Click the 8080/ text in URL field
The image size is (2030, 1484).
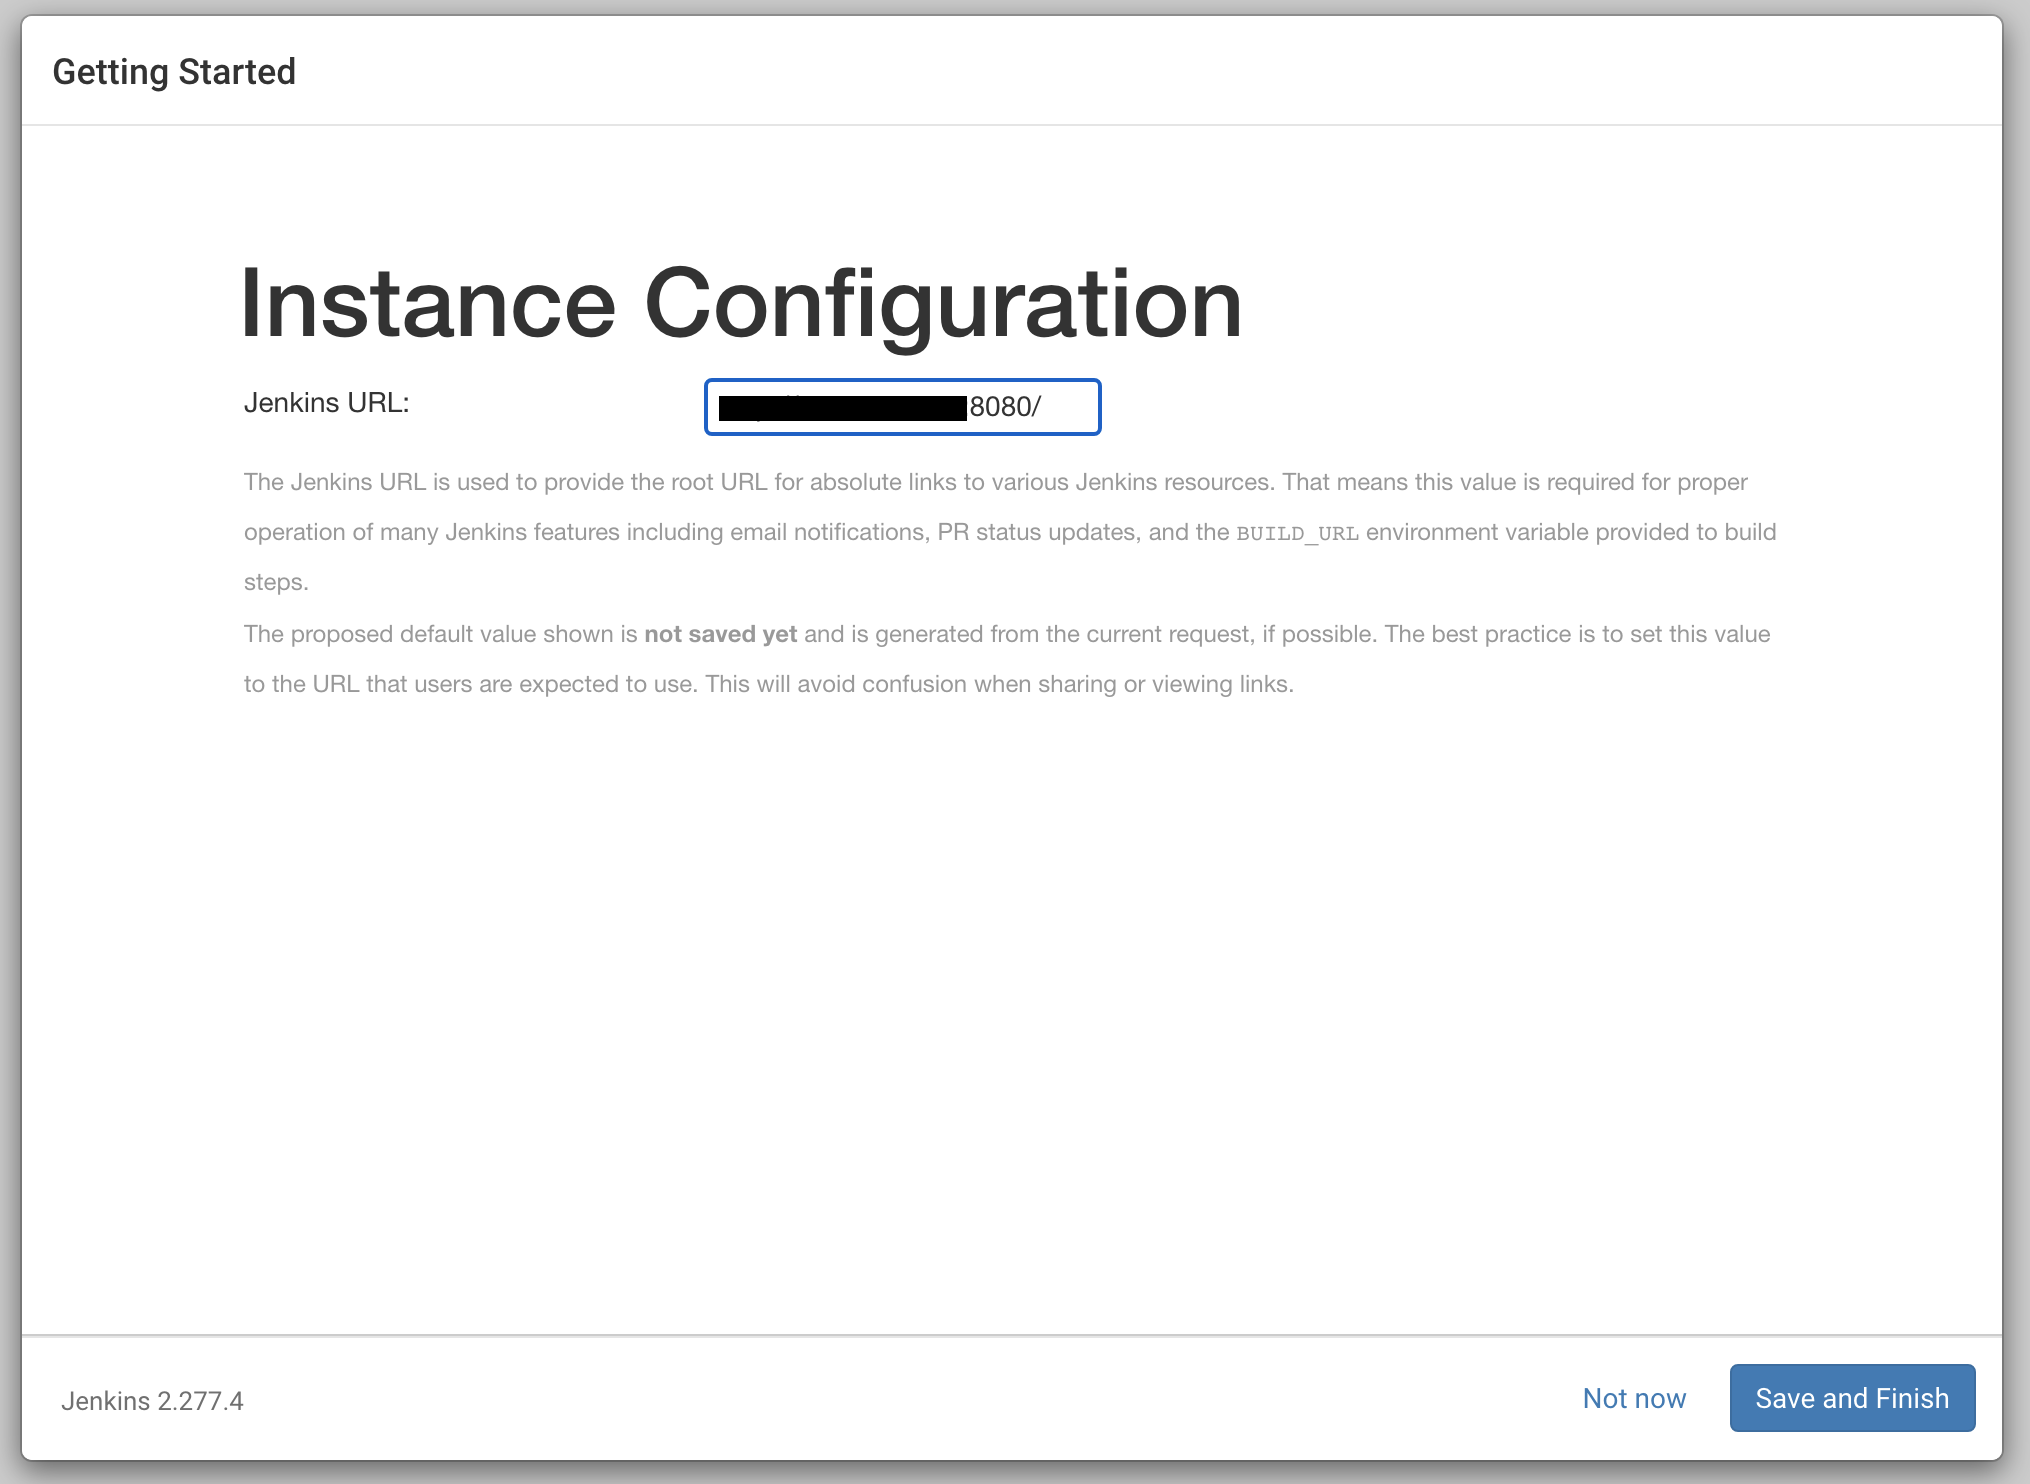tap(1004, 407)
